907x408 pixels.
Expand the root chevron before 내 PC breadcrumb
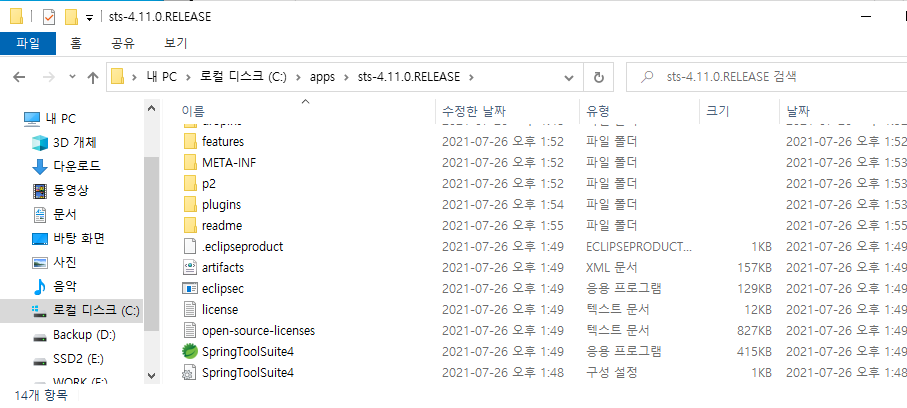pos(134,77)
